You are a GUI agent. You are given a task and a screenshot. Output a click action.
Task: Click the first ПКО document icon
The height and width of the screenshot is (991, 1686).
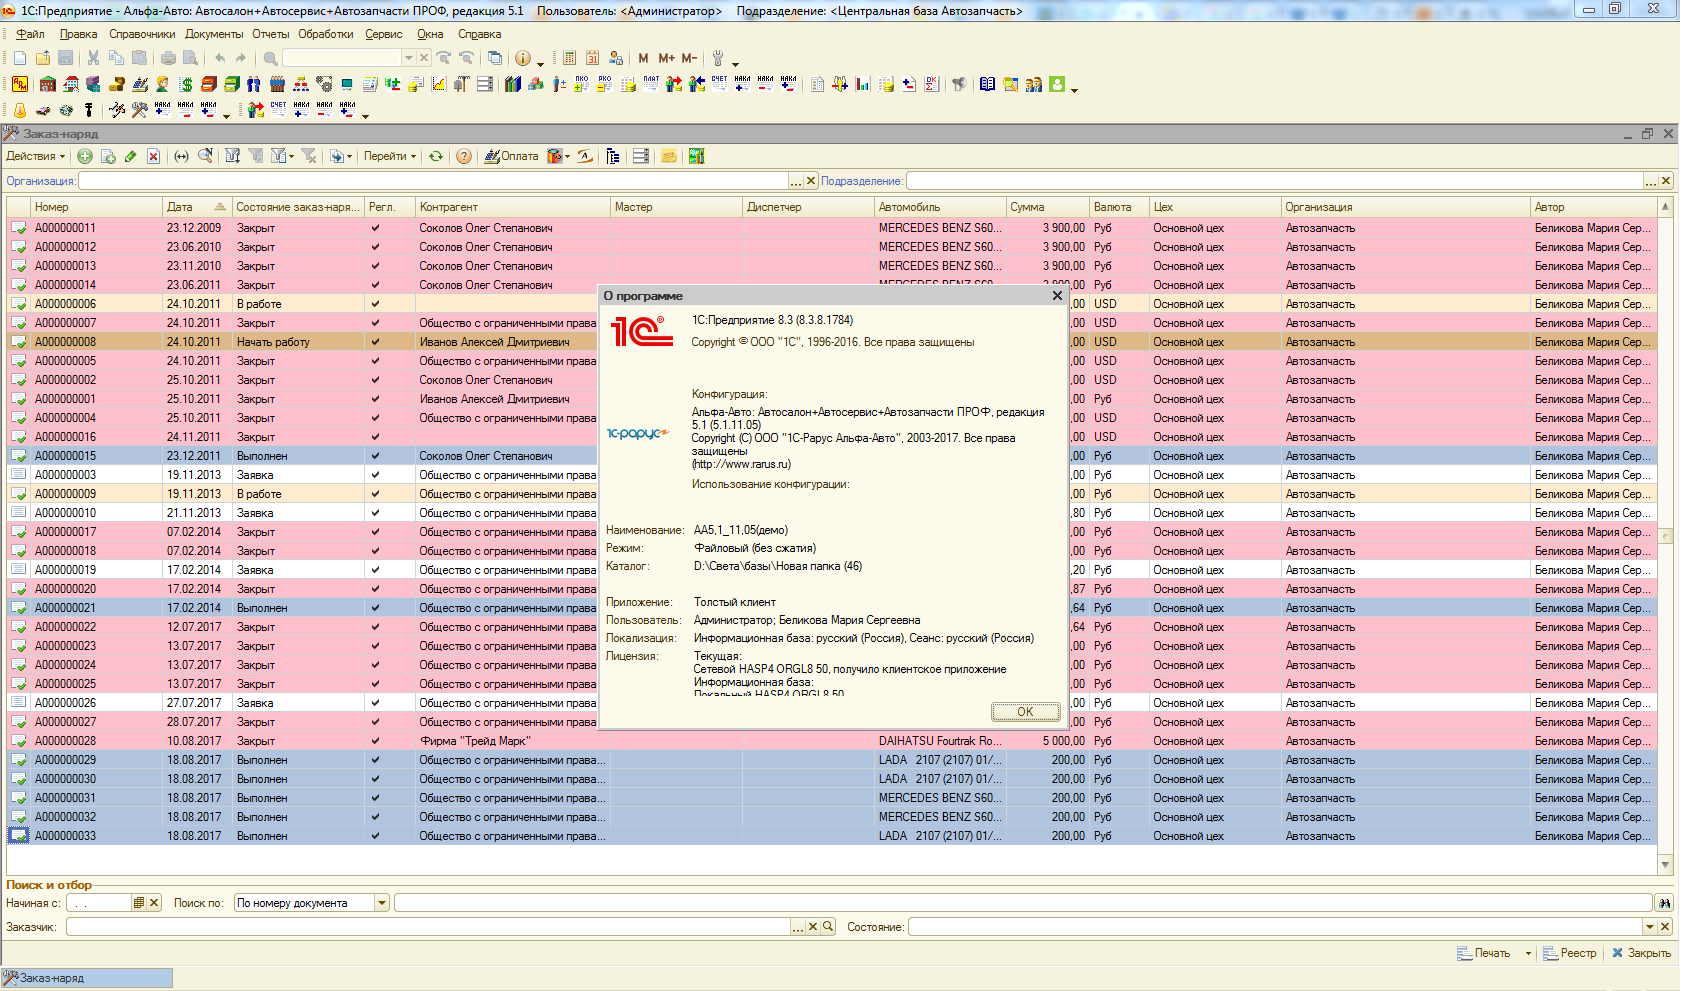pos(582,84)
